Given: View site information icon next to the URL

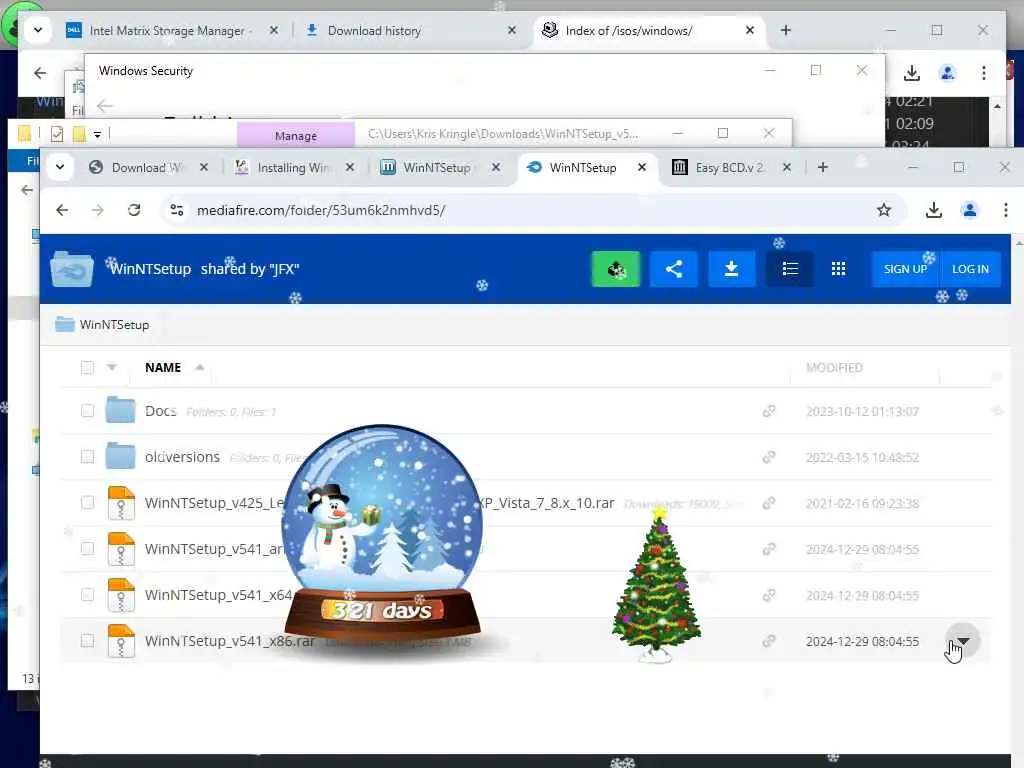Looking at the screenshot, I should pyautogui.click(x=177, y=210).
